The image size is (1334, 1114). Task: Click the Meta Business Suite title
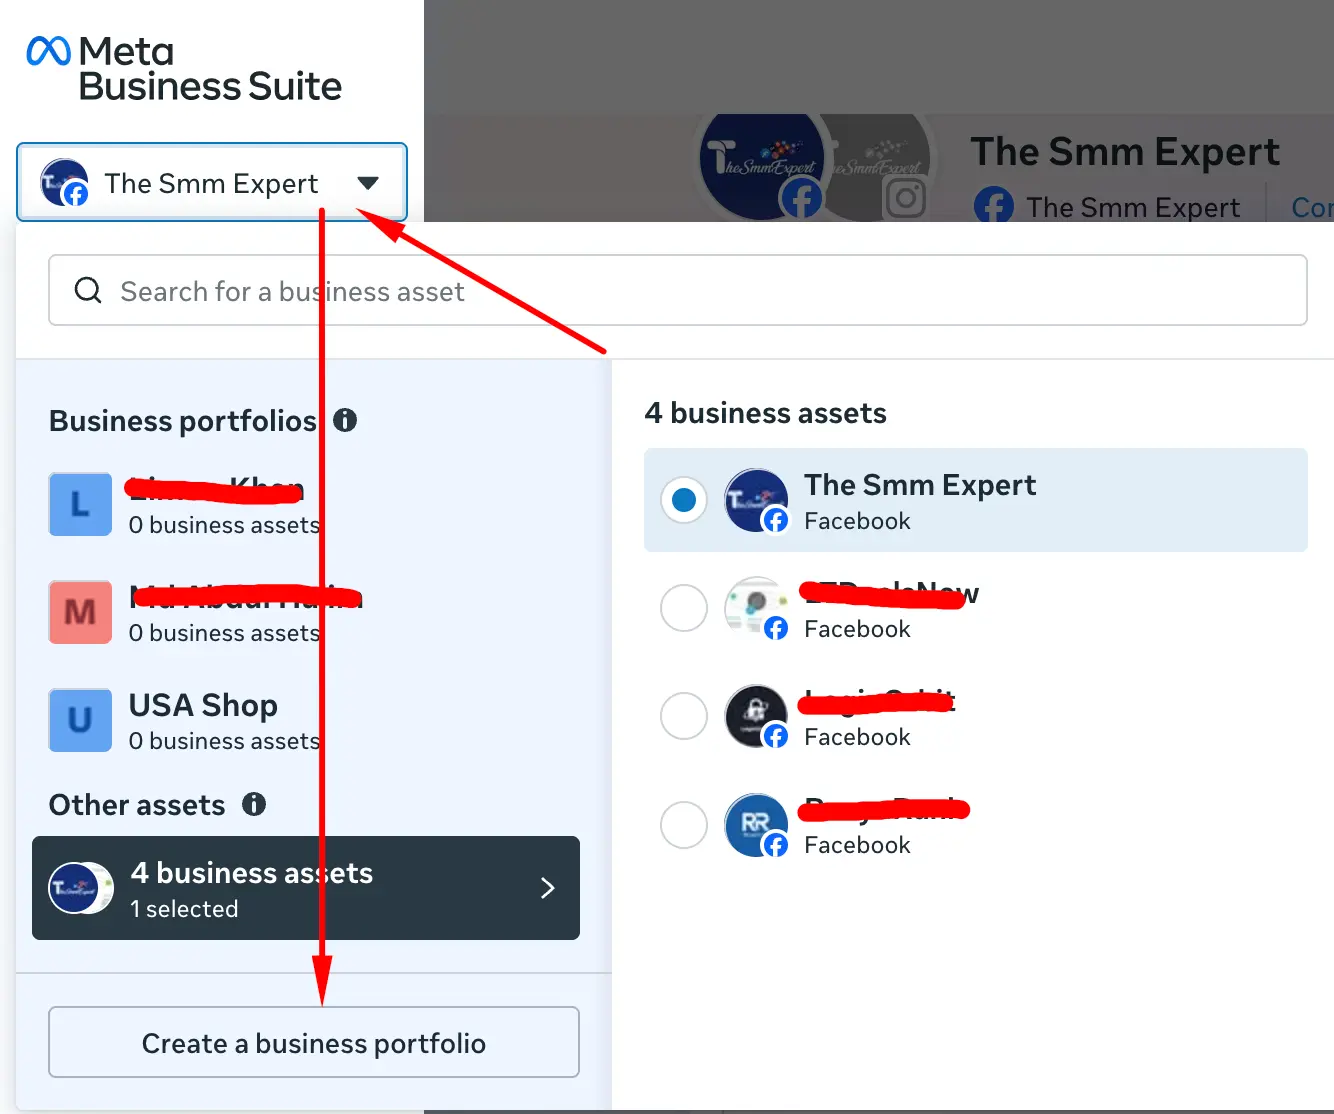pos(210,69)
